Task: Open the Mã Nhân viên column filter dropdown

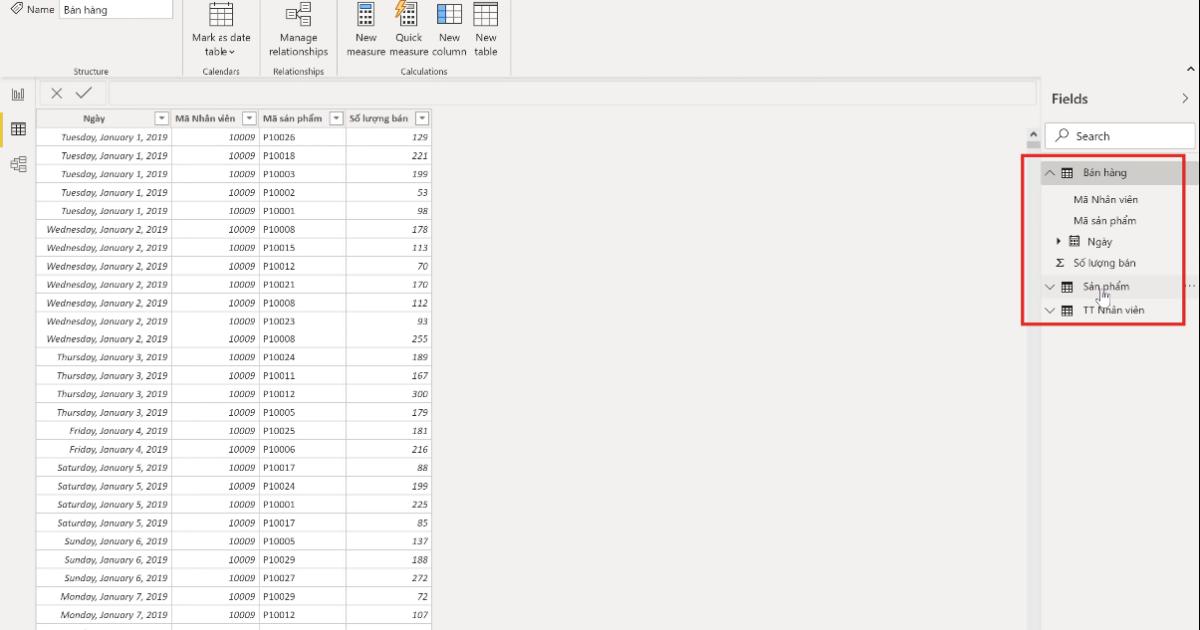Action: (250, 118)
